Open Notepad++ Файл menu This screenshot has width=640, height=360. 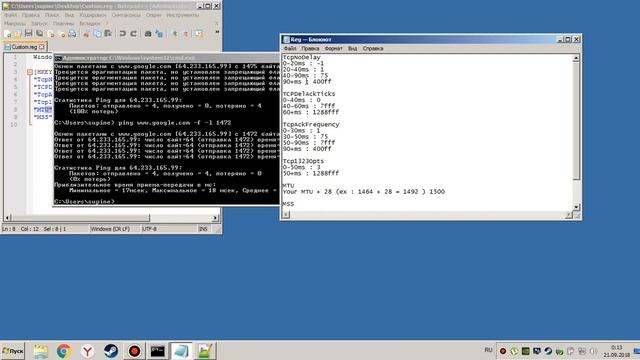(11, 15)
